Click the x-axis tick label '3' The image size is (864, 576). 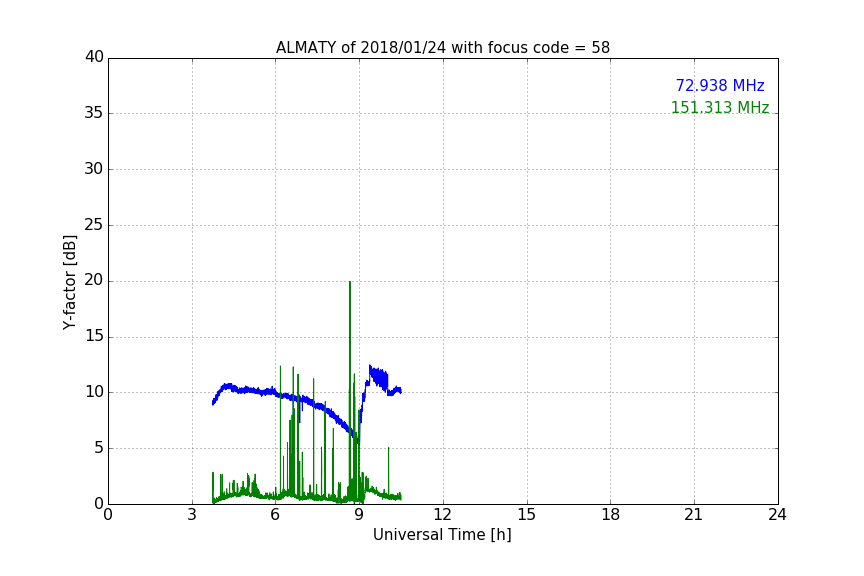pyautogui.click(x=192, y=515)
